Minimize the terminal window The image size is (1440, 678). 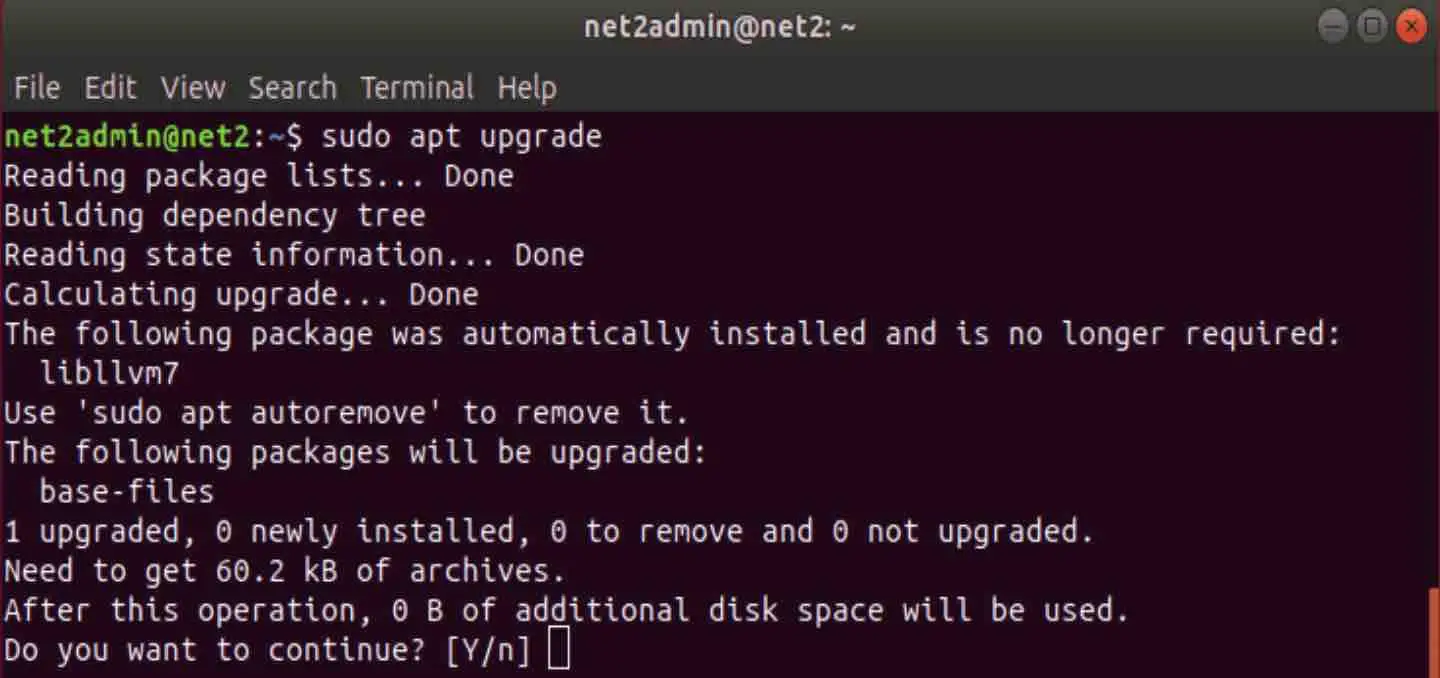click(x=1334, y=27)
